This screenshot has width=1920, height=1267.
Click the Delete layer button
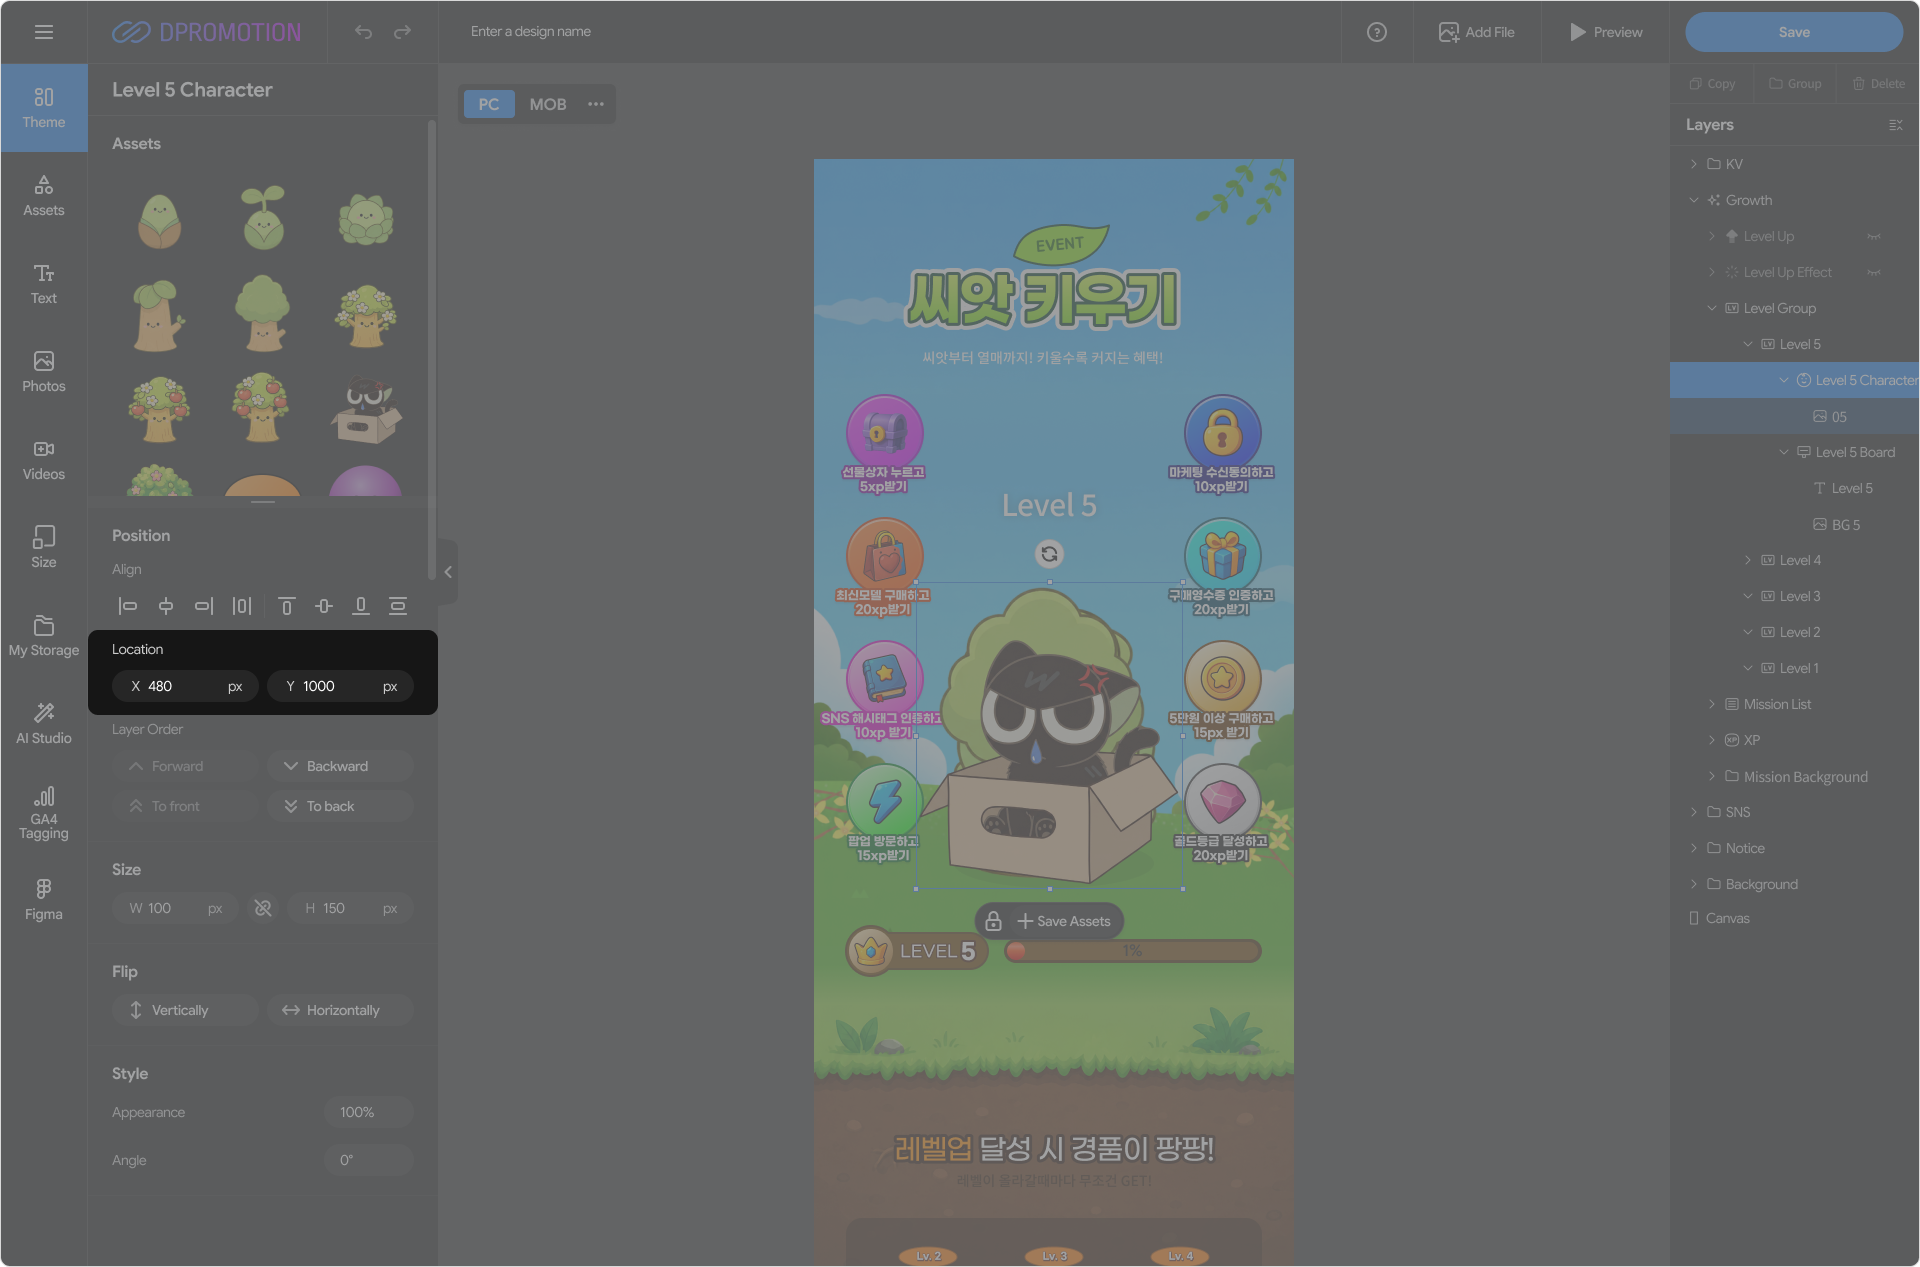coord(1879,84)
